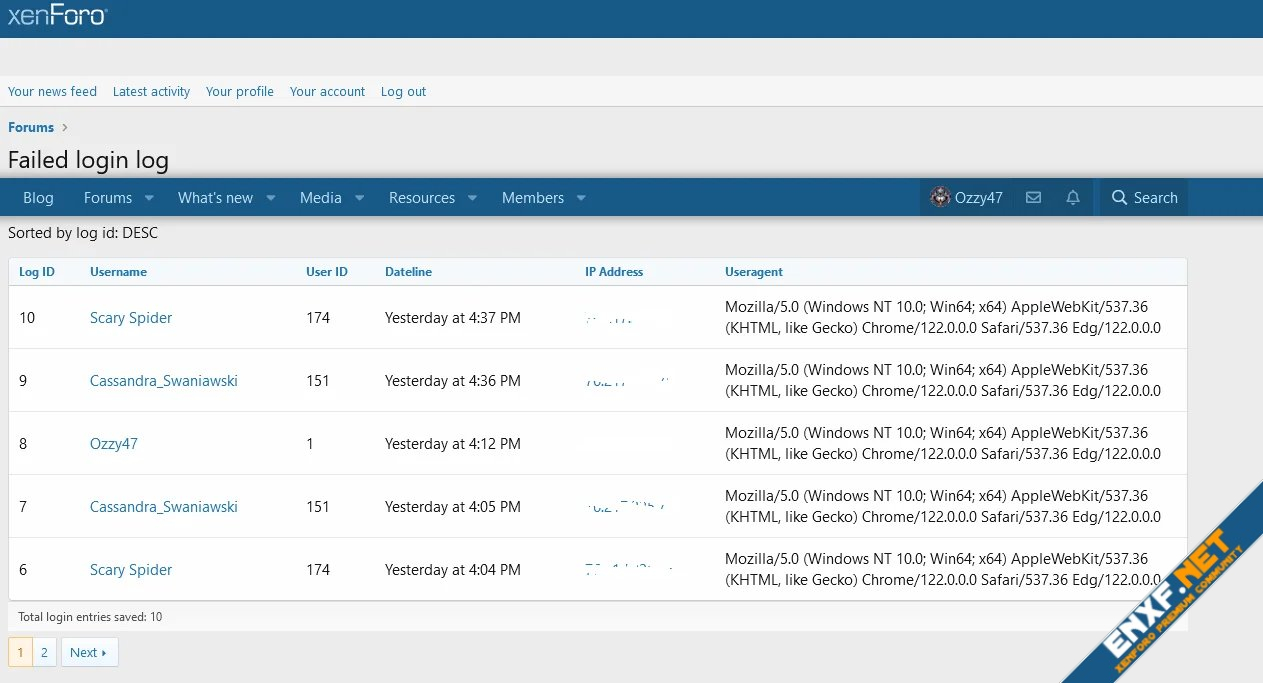
Task: Expand the What's new dropdown arrow
Action: (x=270, y=198)
